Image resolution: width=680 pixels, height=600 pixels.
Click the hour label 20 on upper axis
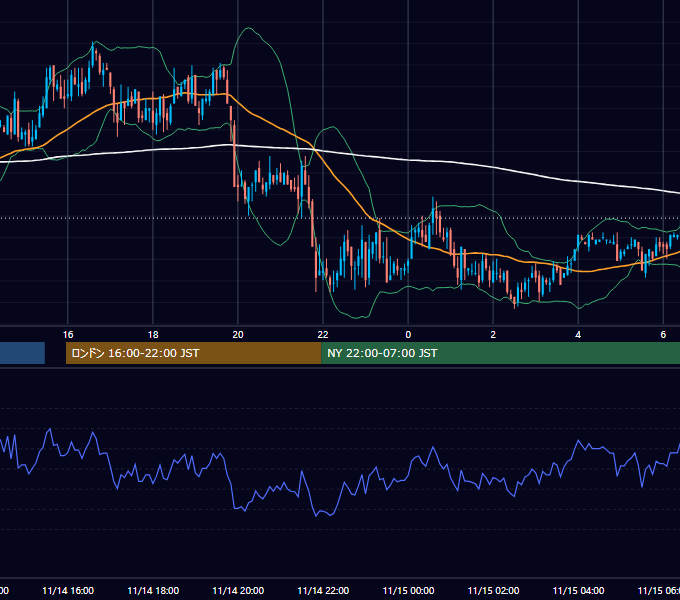click(238, 335)
